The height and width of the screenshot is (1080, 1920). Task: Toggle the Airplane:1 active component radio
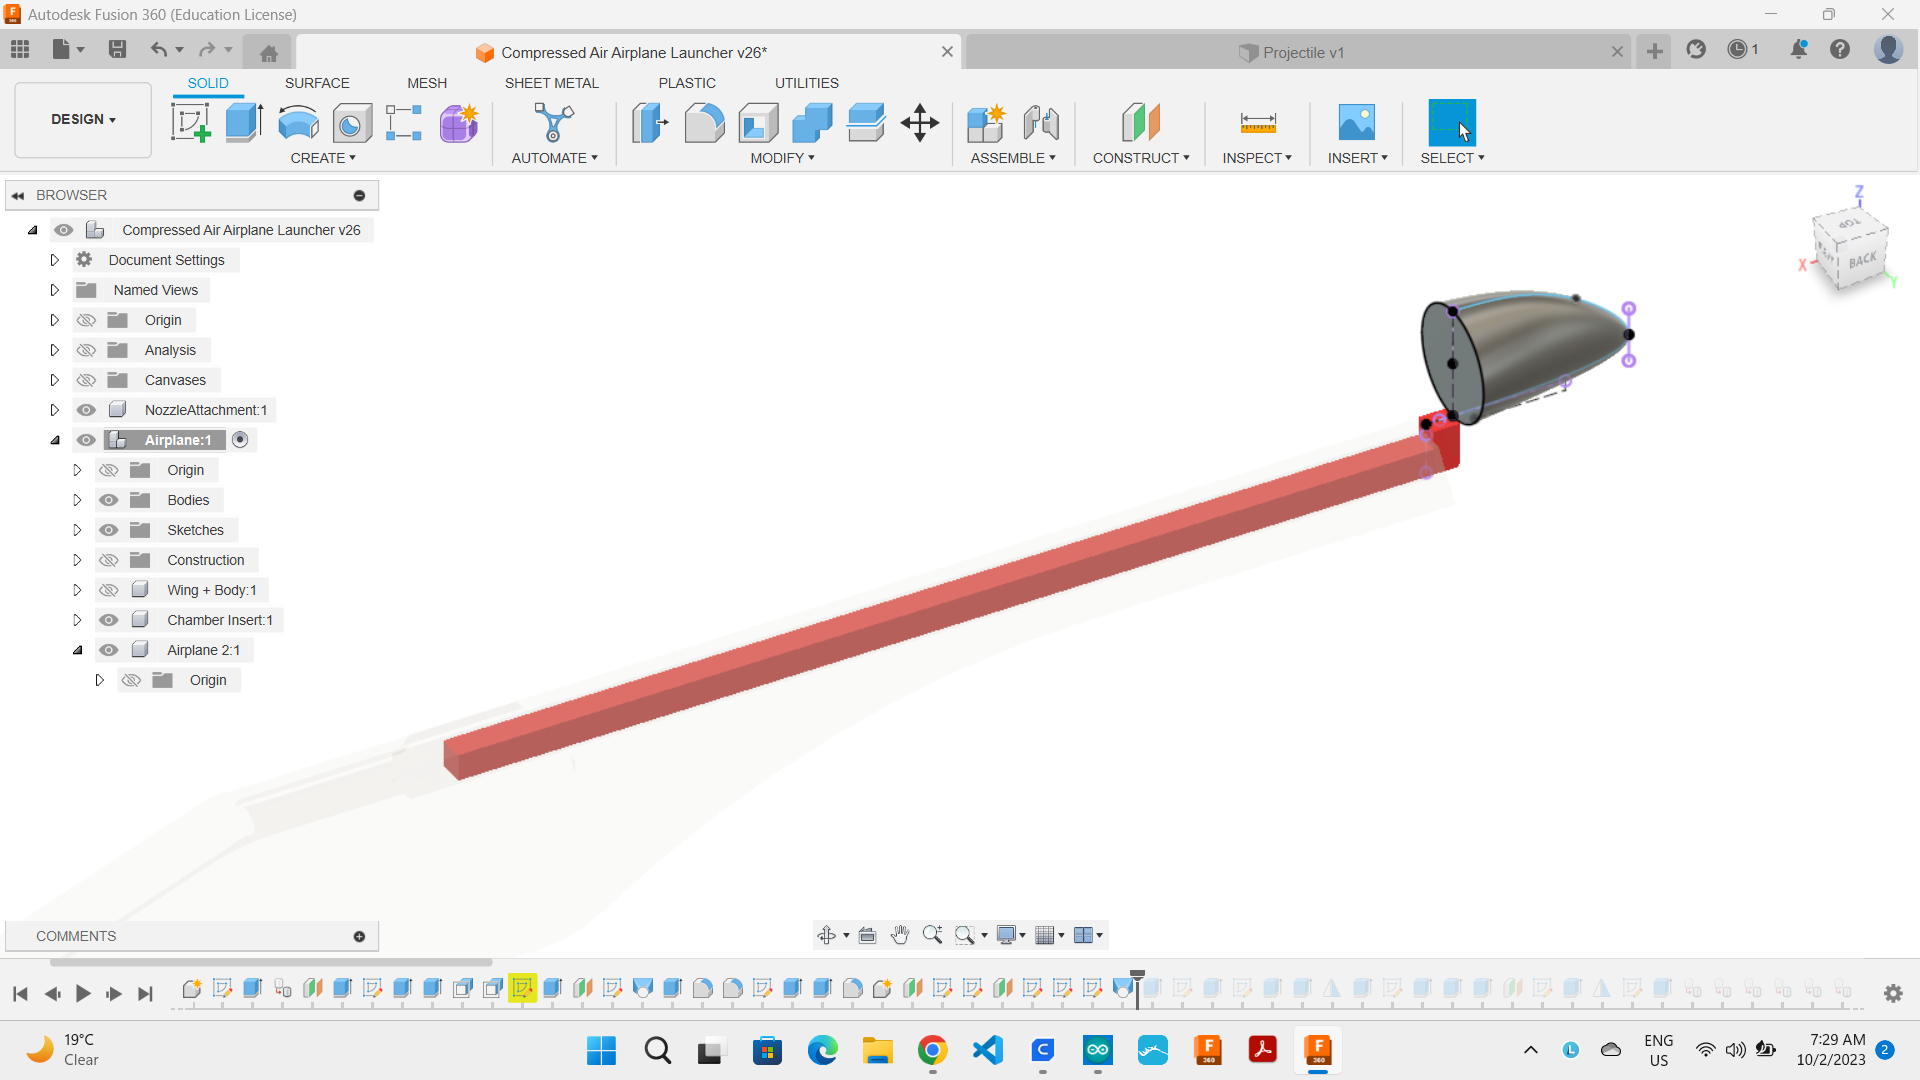point(240,440)
